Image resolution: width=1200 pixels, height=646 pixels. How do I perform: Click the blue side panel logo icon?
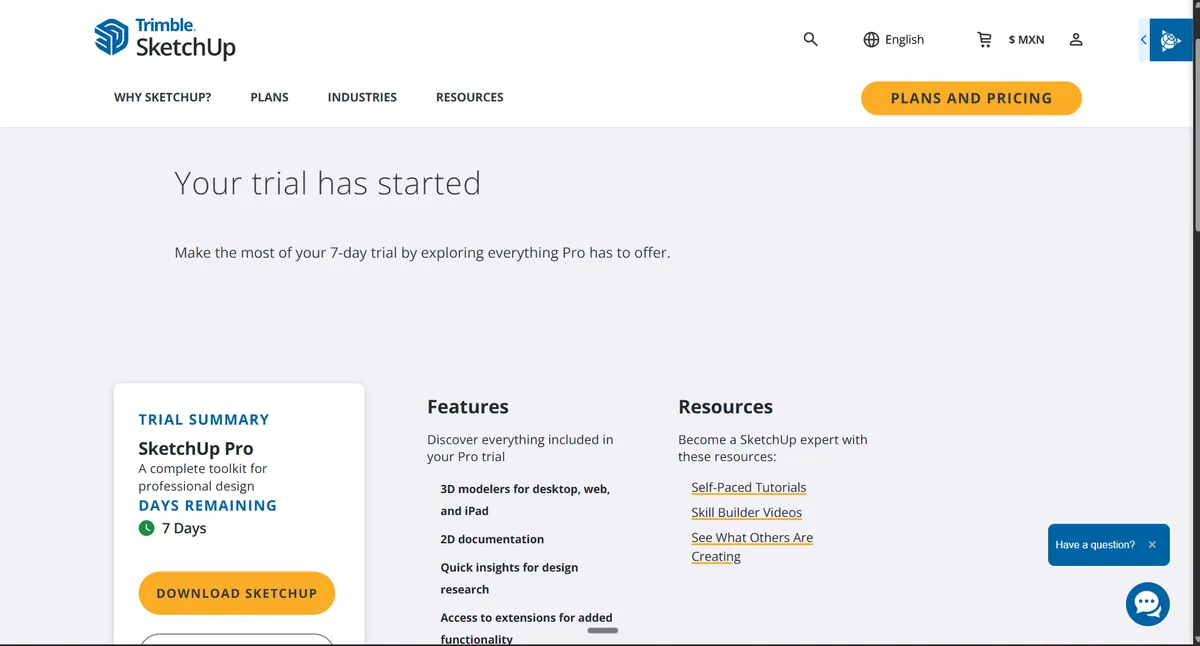click(x=1171, y=40)
